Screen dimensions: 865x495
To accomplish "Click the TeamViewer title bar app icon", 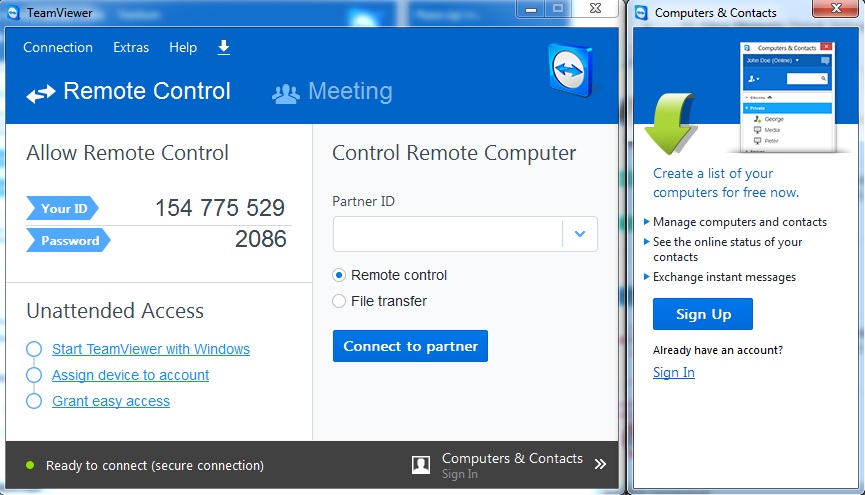I will [x=14, y=12].
